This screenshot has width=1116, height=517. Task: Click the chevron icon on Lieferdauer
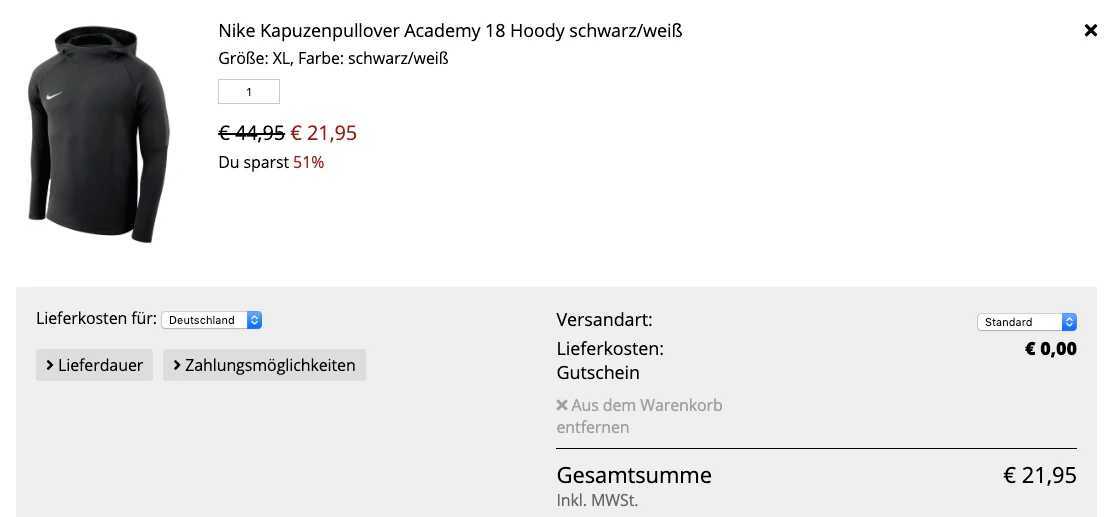[50, 365]
